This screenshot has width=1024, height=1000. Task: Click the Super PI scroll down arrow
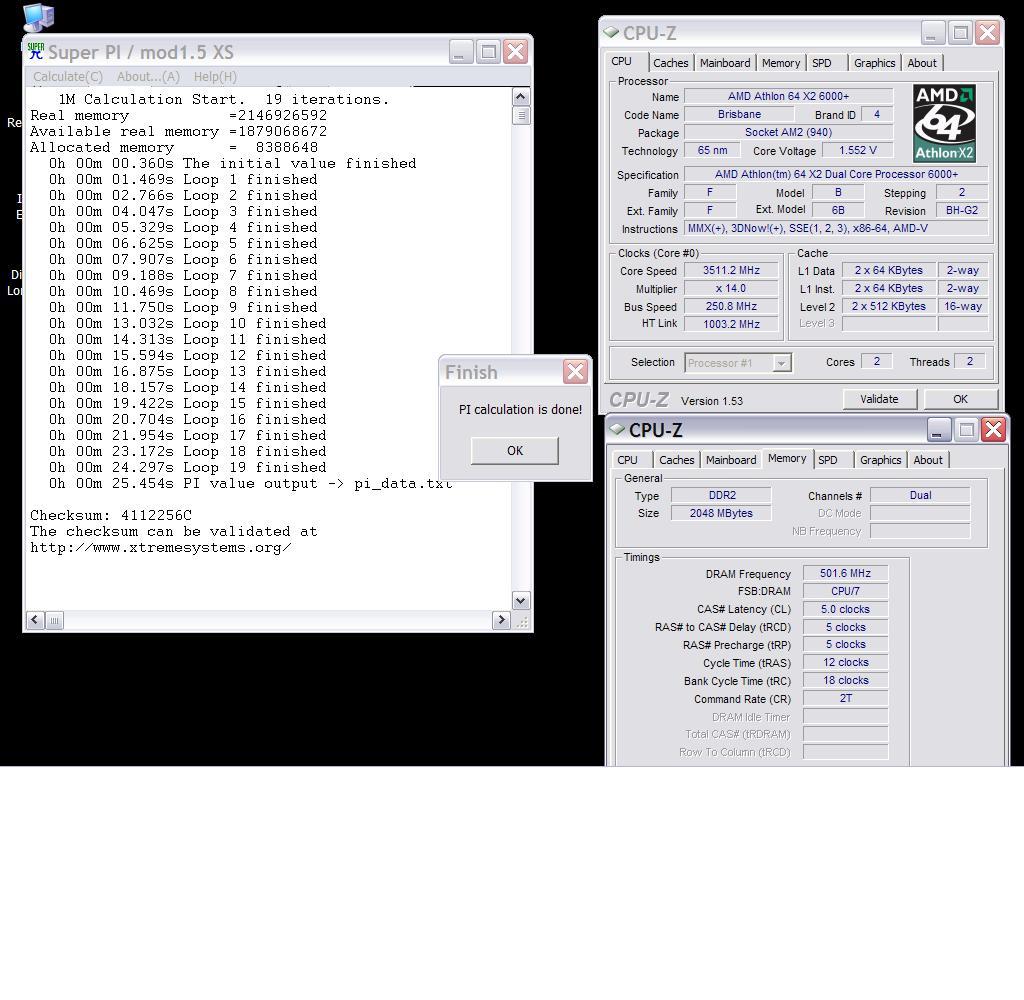pos(520,600)
